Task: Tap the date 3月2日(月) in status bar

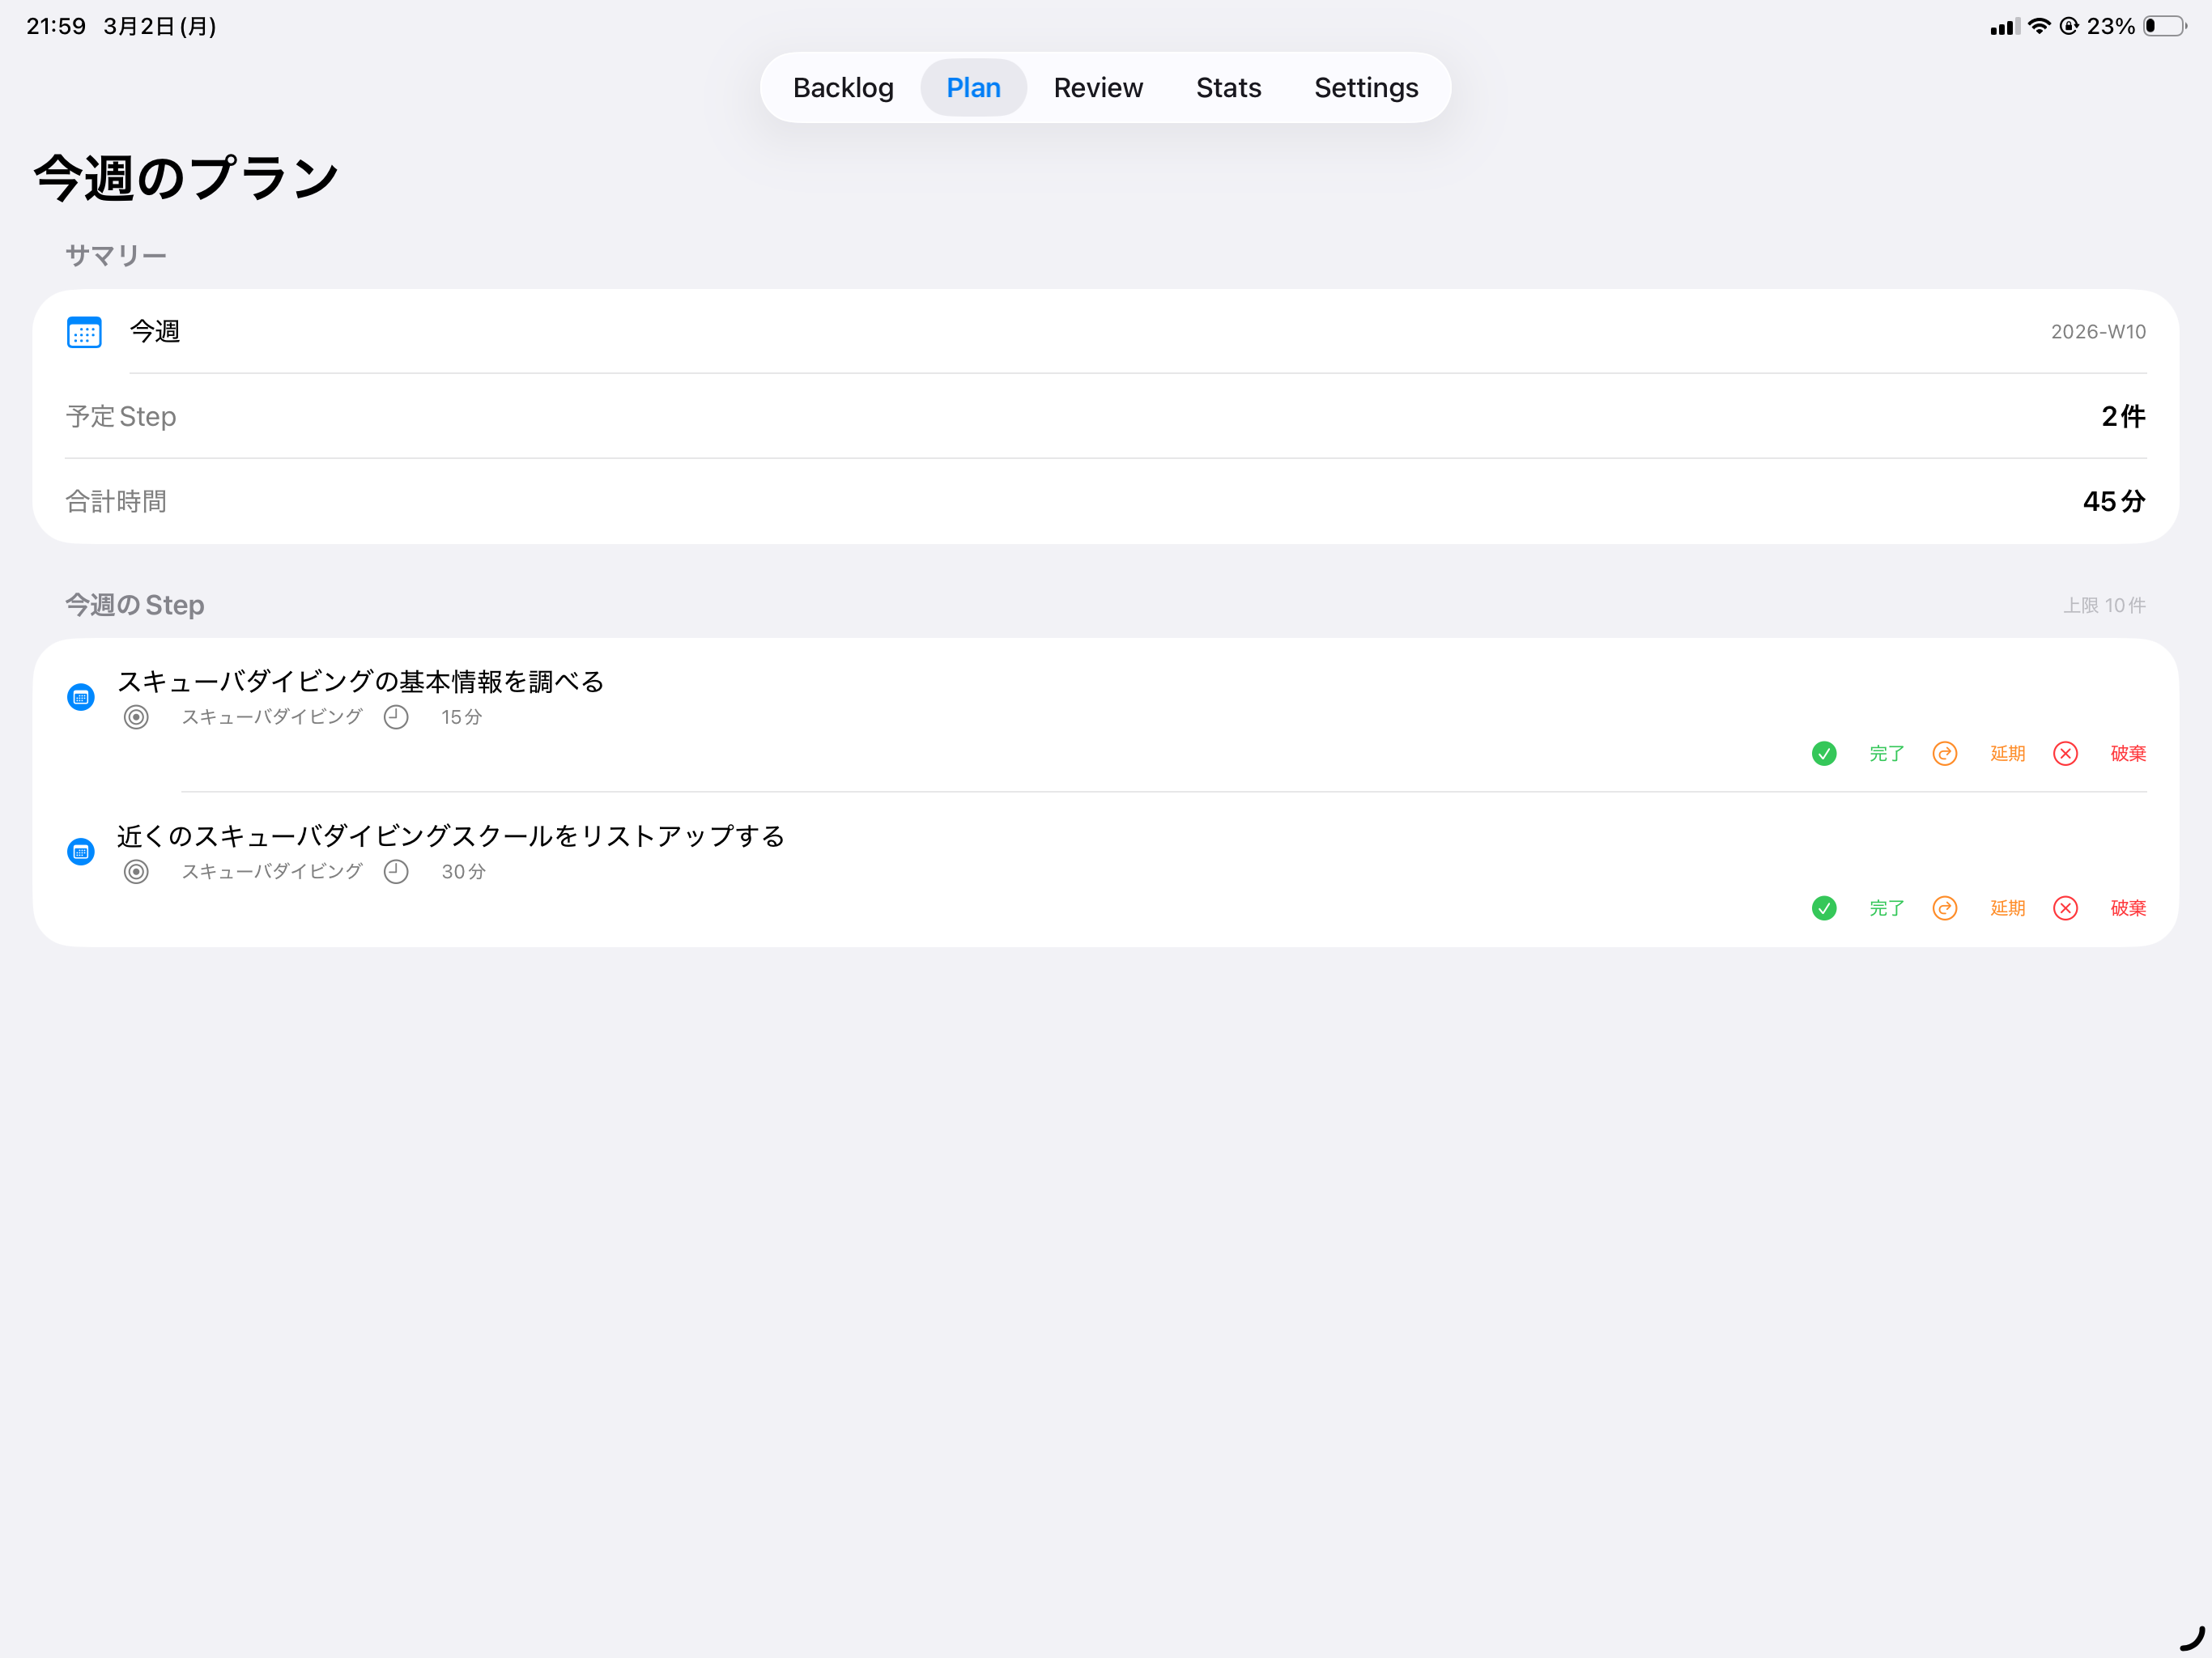Action: tap(160, 26)
